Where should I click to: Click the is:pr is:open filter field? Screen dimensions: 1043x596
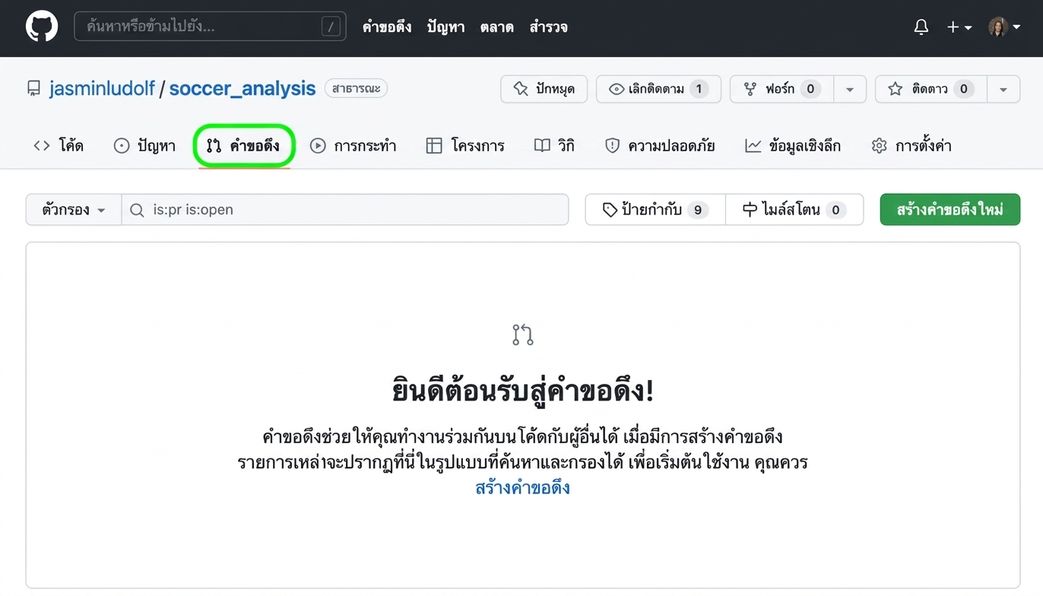click(345, 210)
